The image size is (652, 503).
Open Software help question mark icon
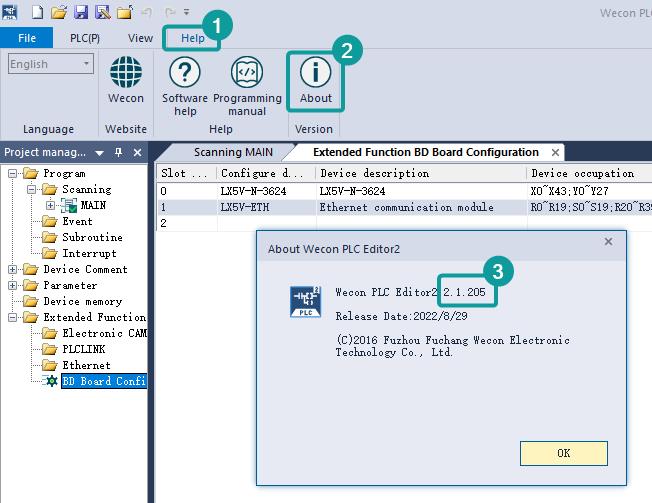click(x=185, y=75)
